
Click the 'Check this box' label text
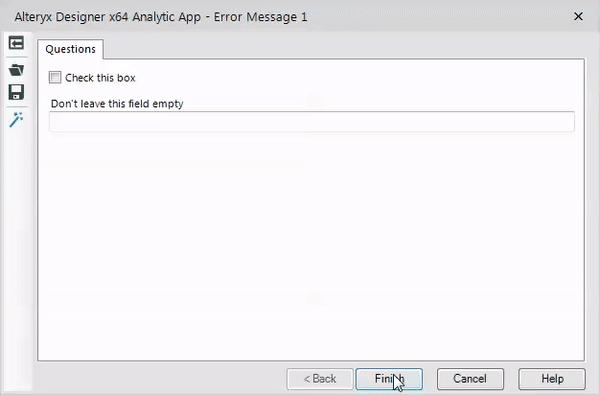[x=100, y=78]
